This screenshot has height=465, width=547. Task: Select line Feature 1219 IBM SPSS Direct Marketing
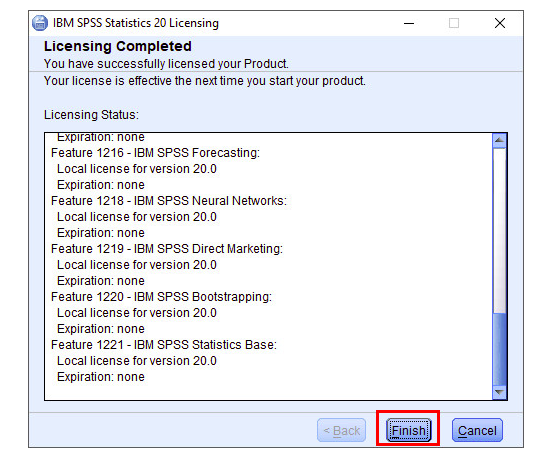coord(167,249)
